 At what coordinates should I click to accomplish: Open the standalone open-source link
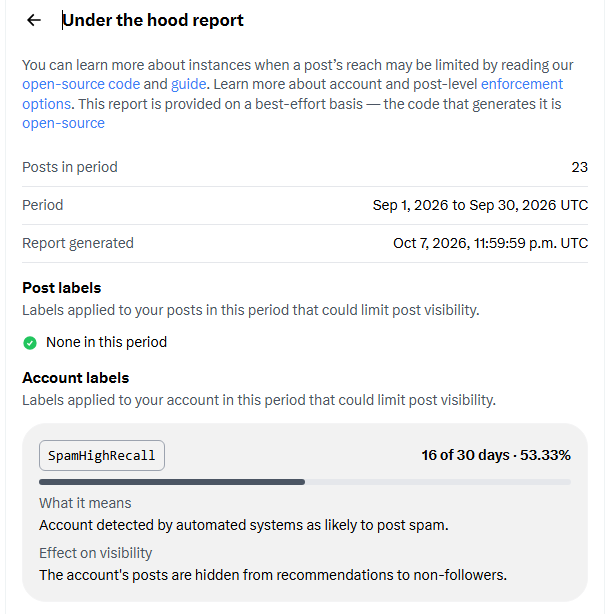click(x=64, y=123)
